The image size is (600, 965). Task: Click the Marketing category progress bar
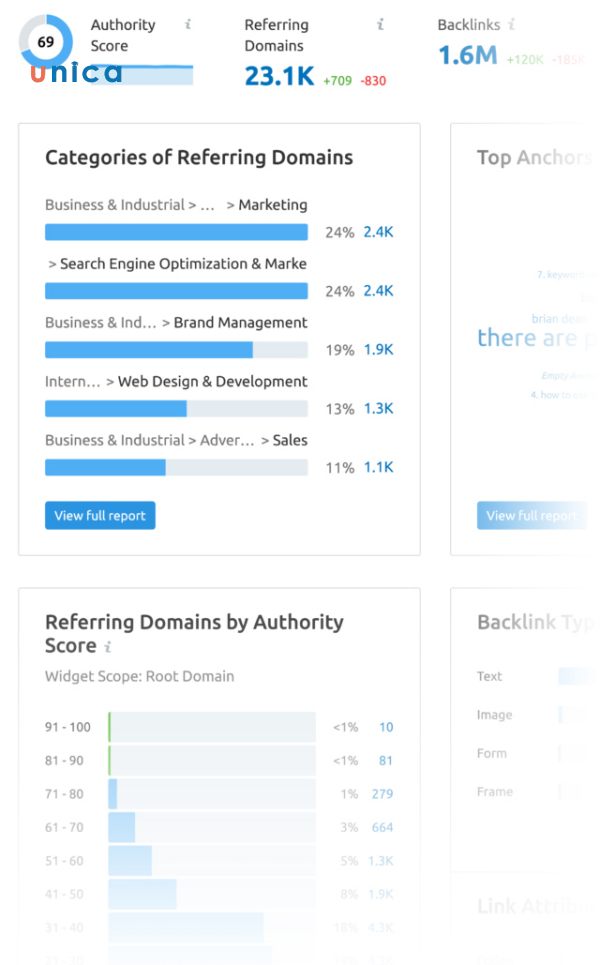[176, 232]
